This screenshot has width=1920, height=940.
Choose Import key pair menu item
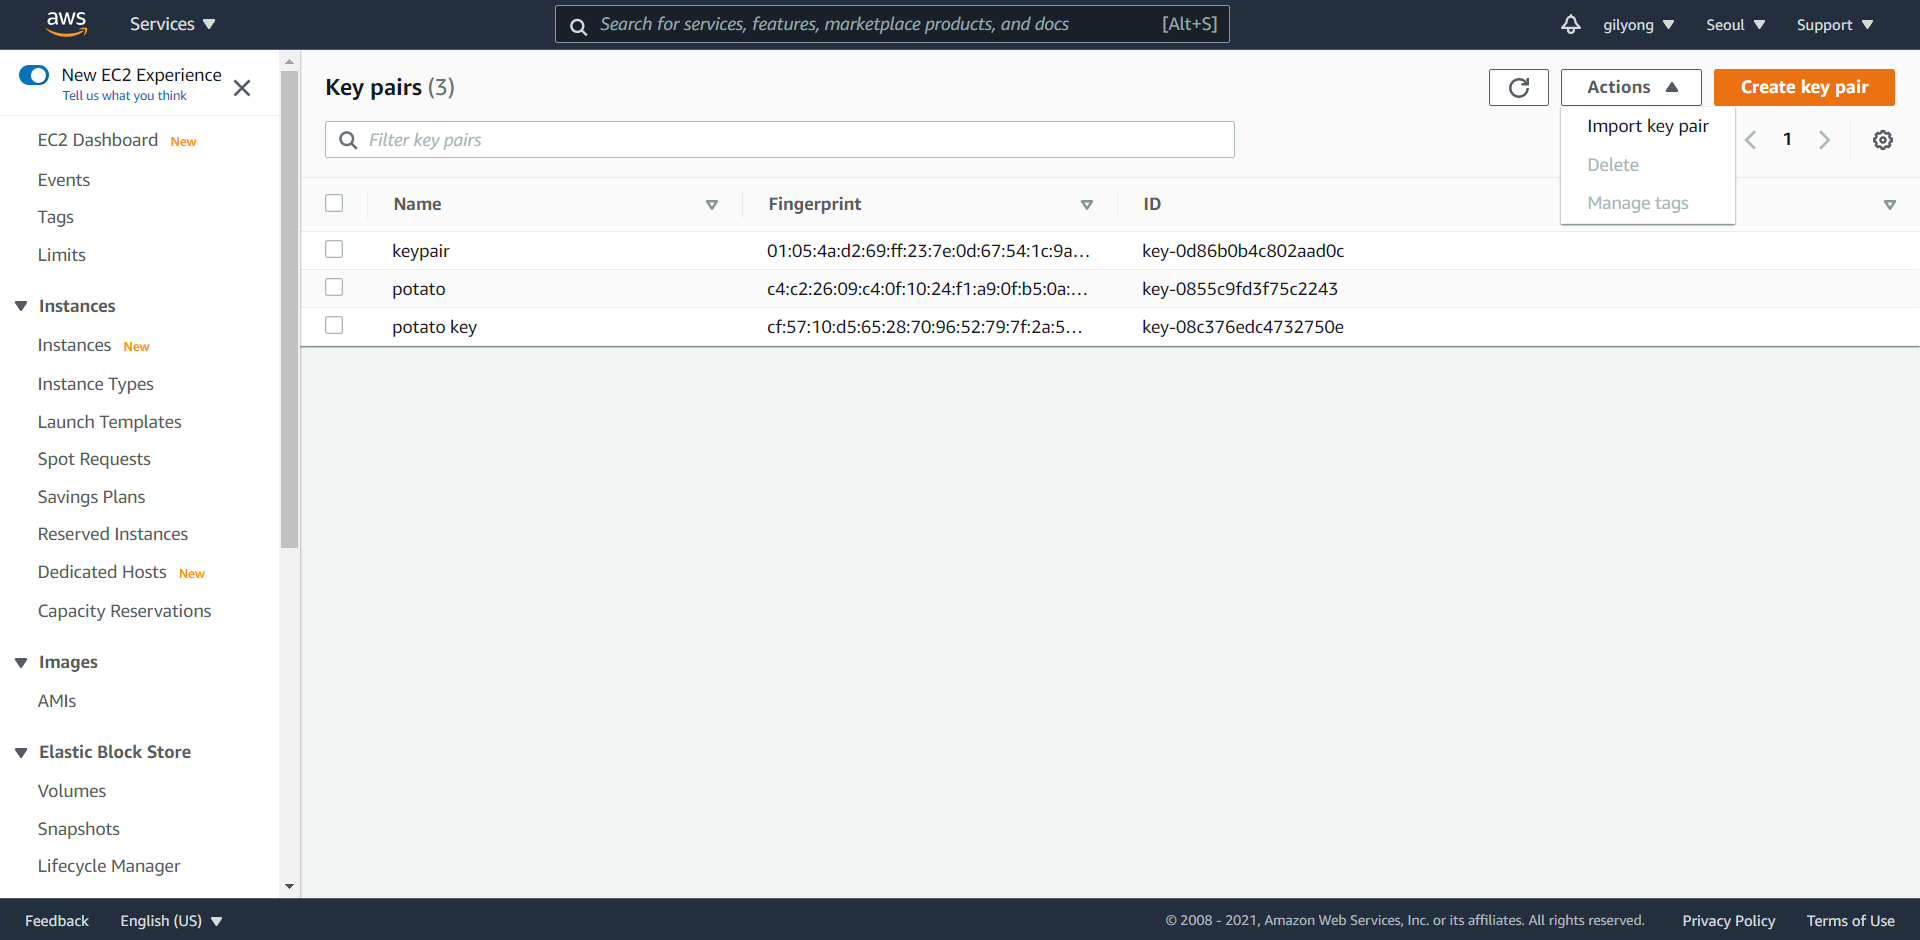(x=1647, y=126)
